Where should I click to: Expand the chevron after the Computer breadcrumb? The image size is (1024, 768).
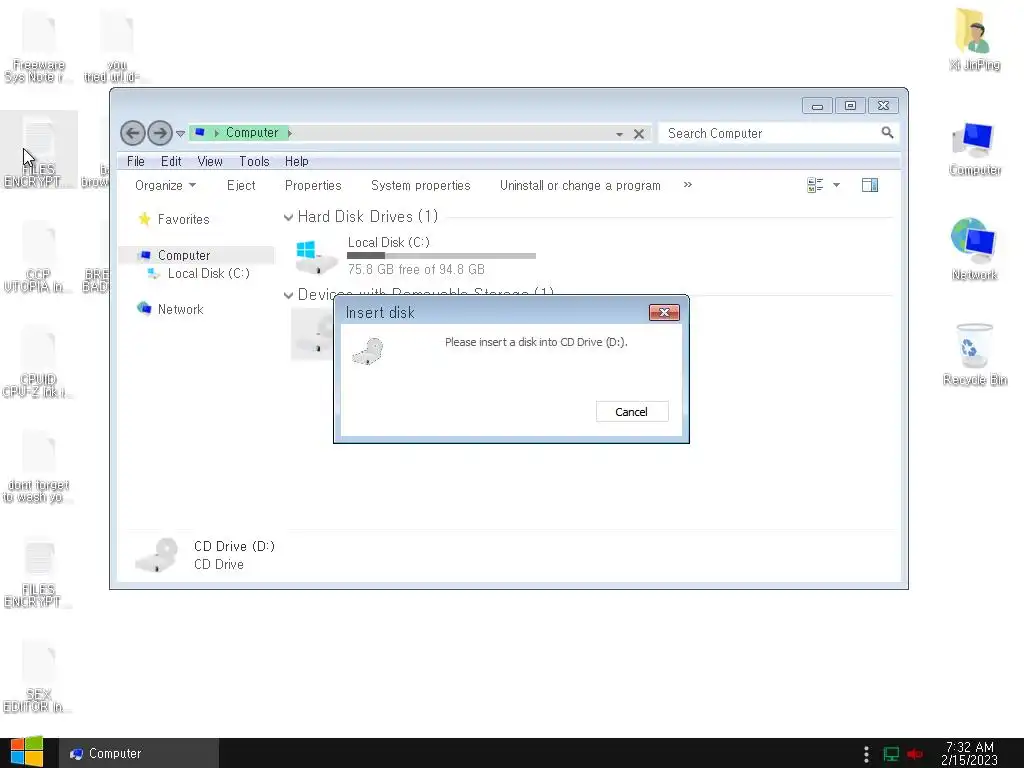click(290, 133)
